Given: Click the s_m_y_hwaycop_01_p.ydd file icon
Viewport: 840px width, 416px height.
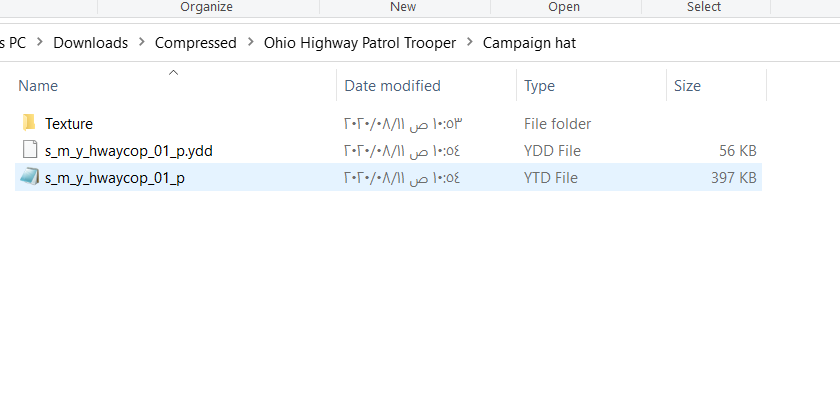Looking at the screenshot, I should pyautogui.click(x=28, y=151).
